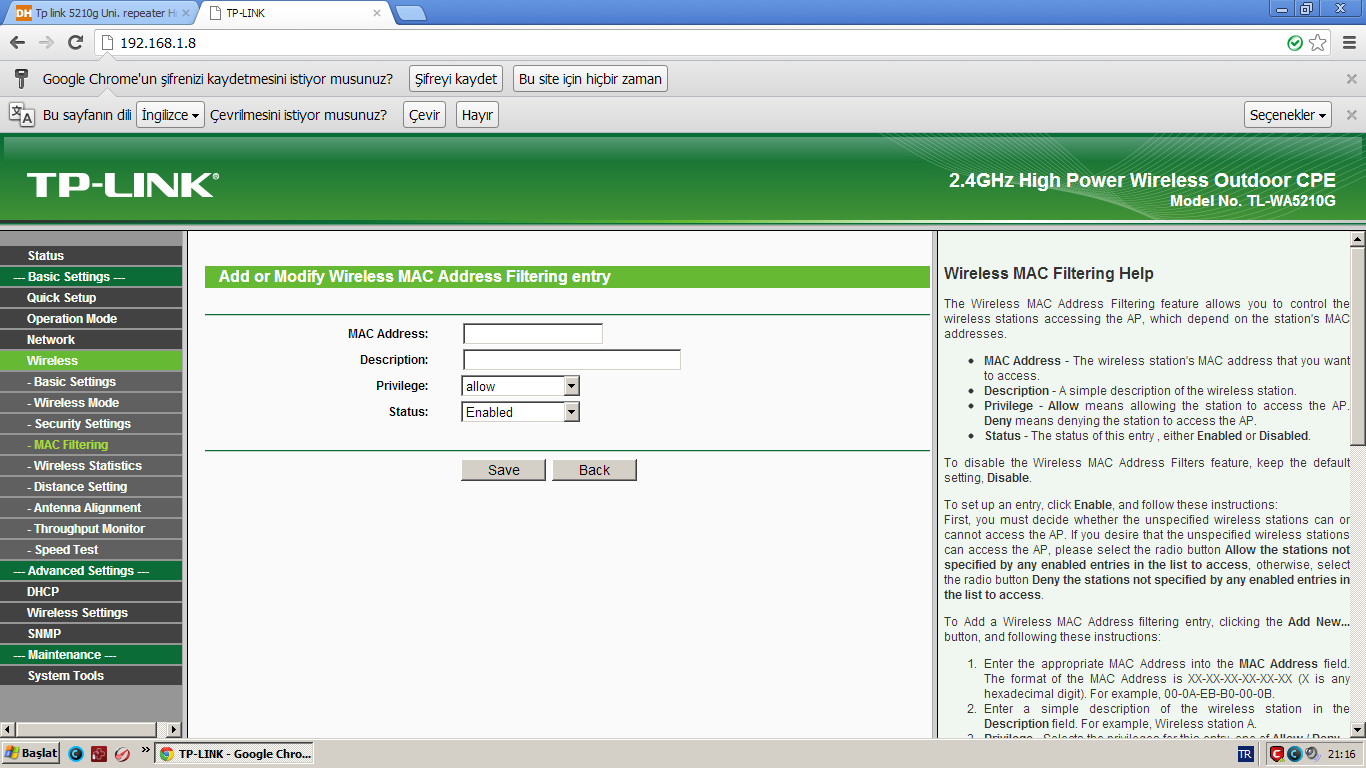
Task: Open Throughput Monitor submenu
Action: pyautogui.click(x=91, y=529)
